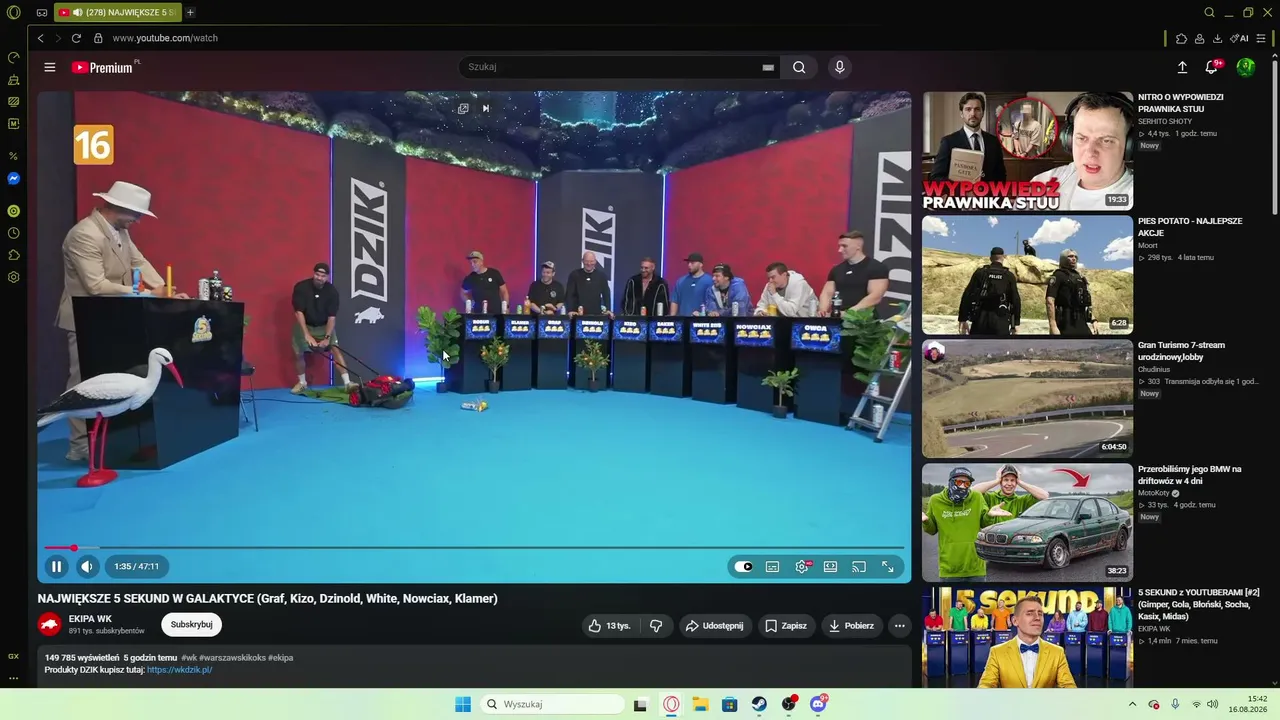Reload the page with the refresh icon
The width and height of the screenshot is (1280, 720).
(76, 38)
